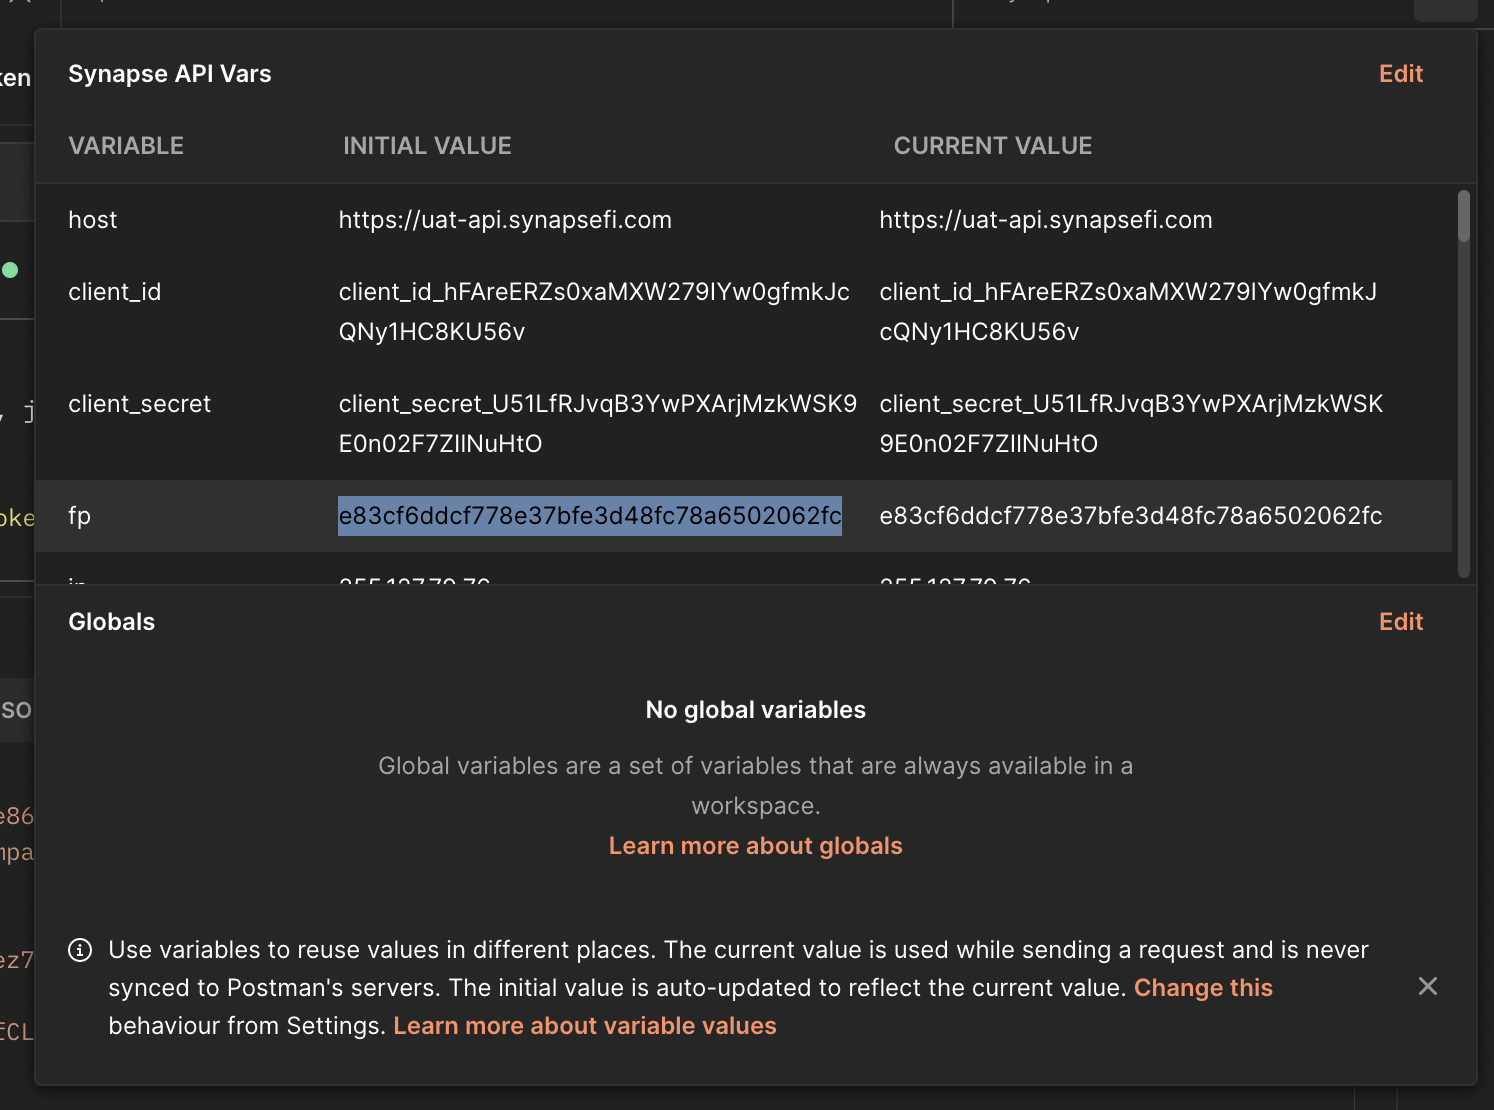Click the client_id current value

[x=1128, y=312]
